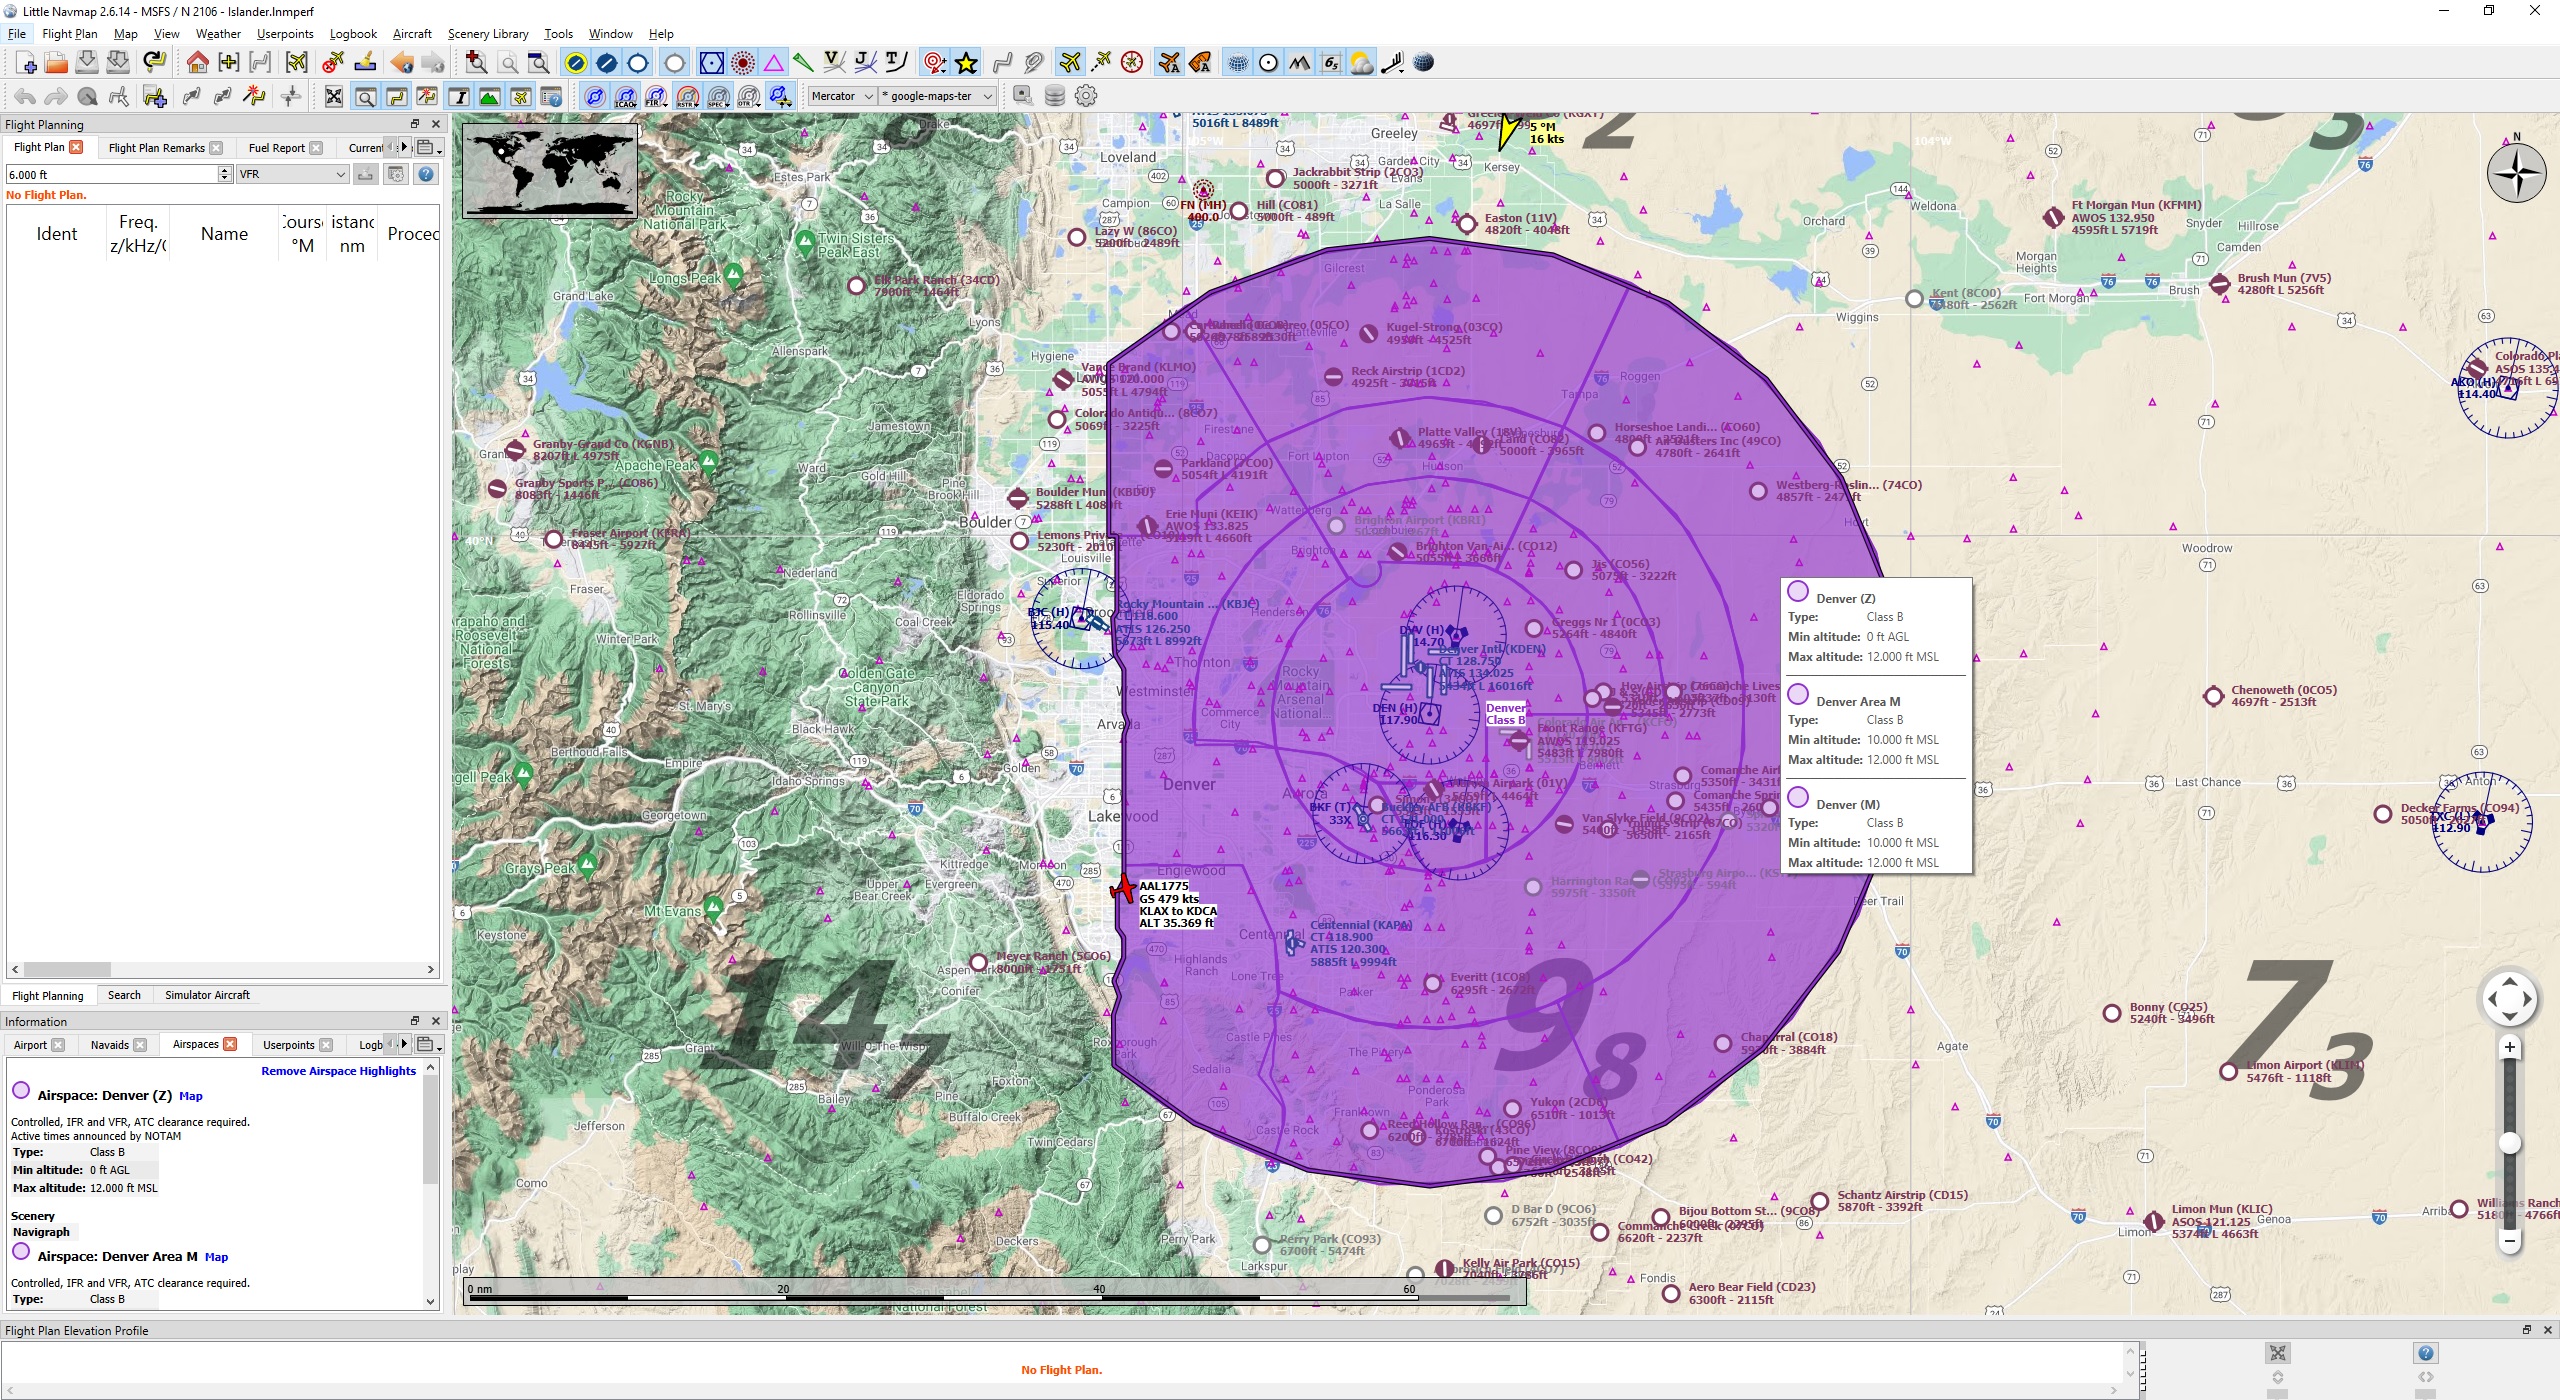Open the VFR flight type dropdown
This screenshot has width=2560, height=1400.
pos(292,174)
